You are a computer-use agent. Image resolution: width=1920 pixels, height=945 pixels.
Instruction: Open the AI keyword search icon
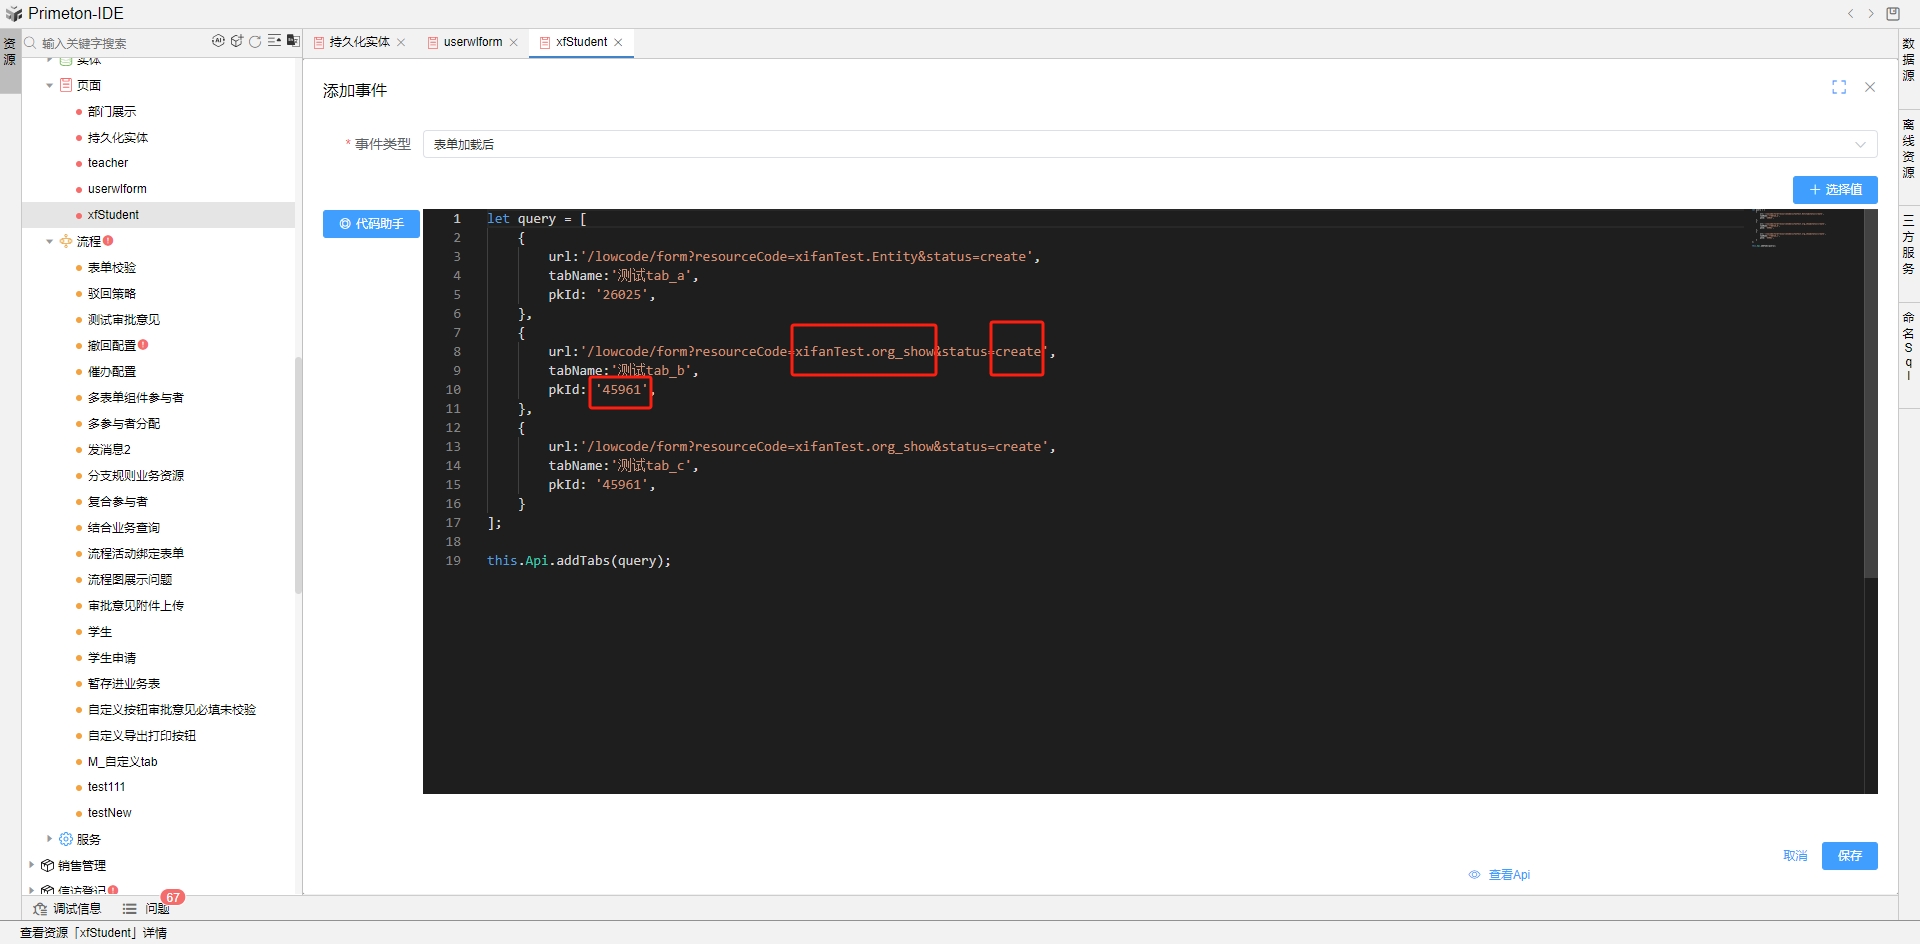click(218, 41)
